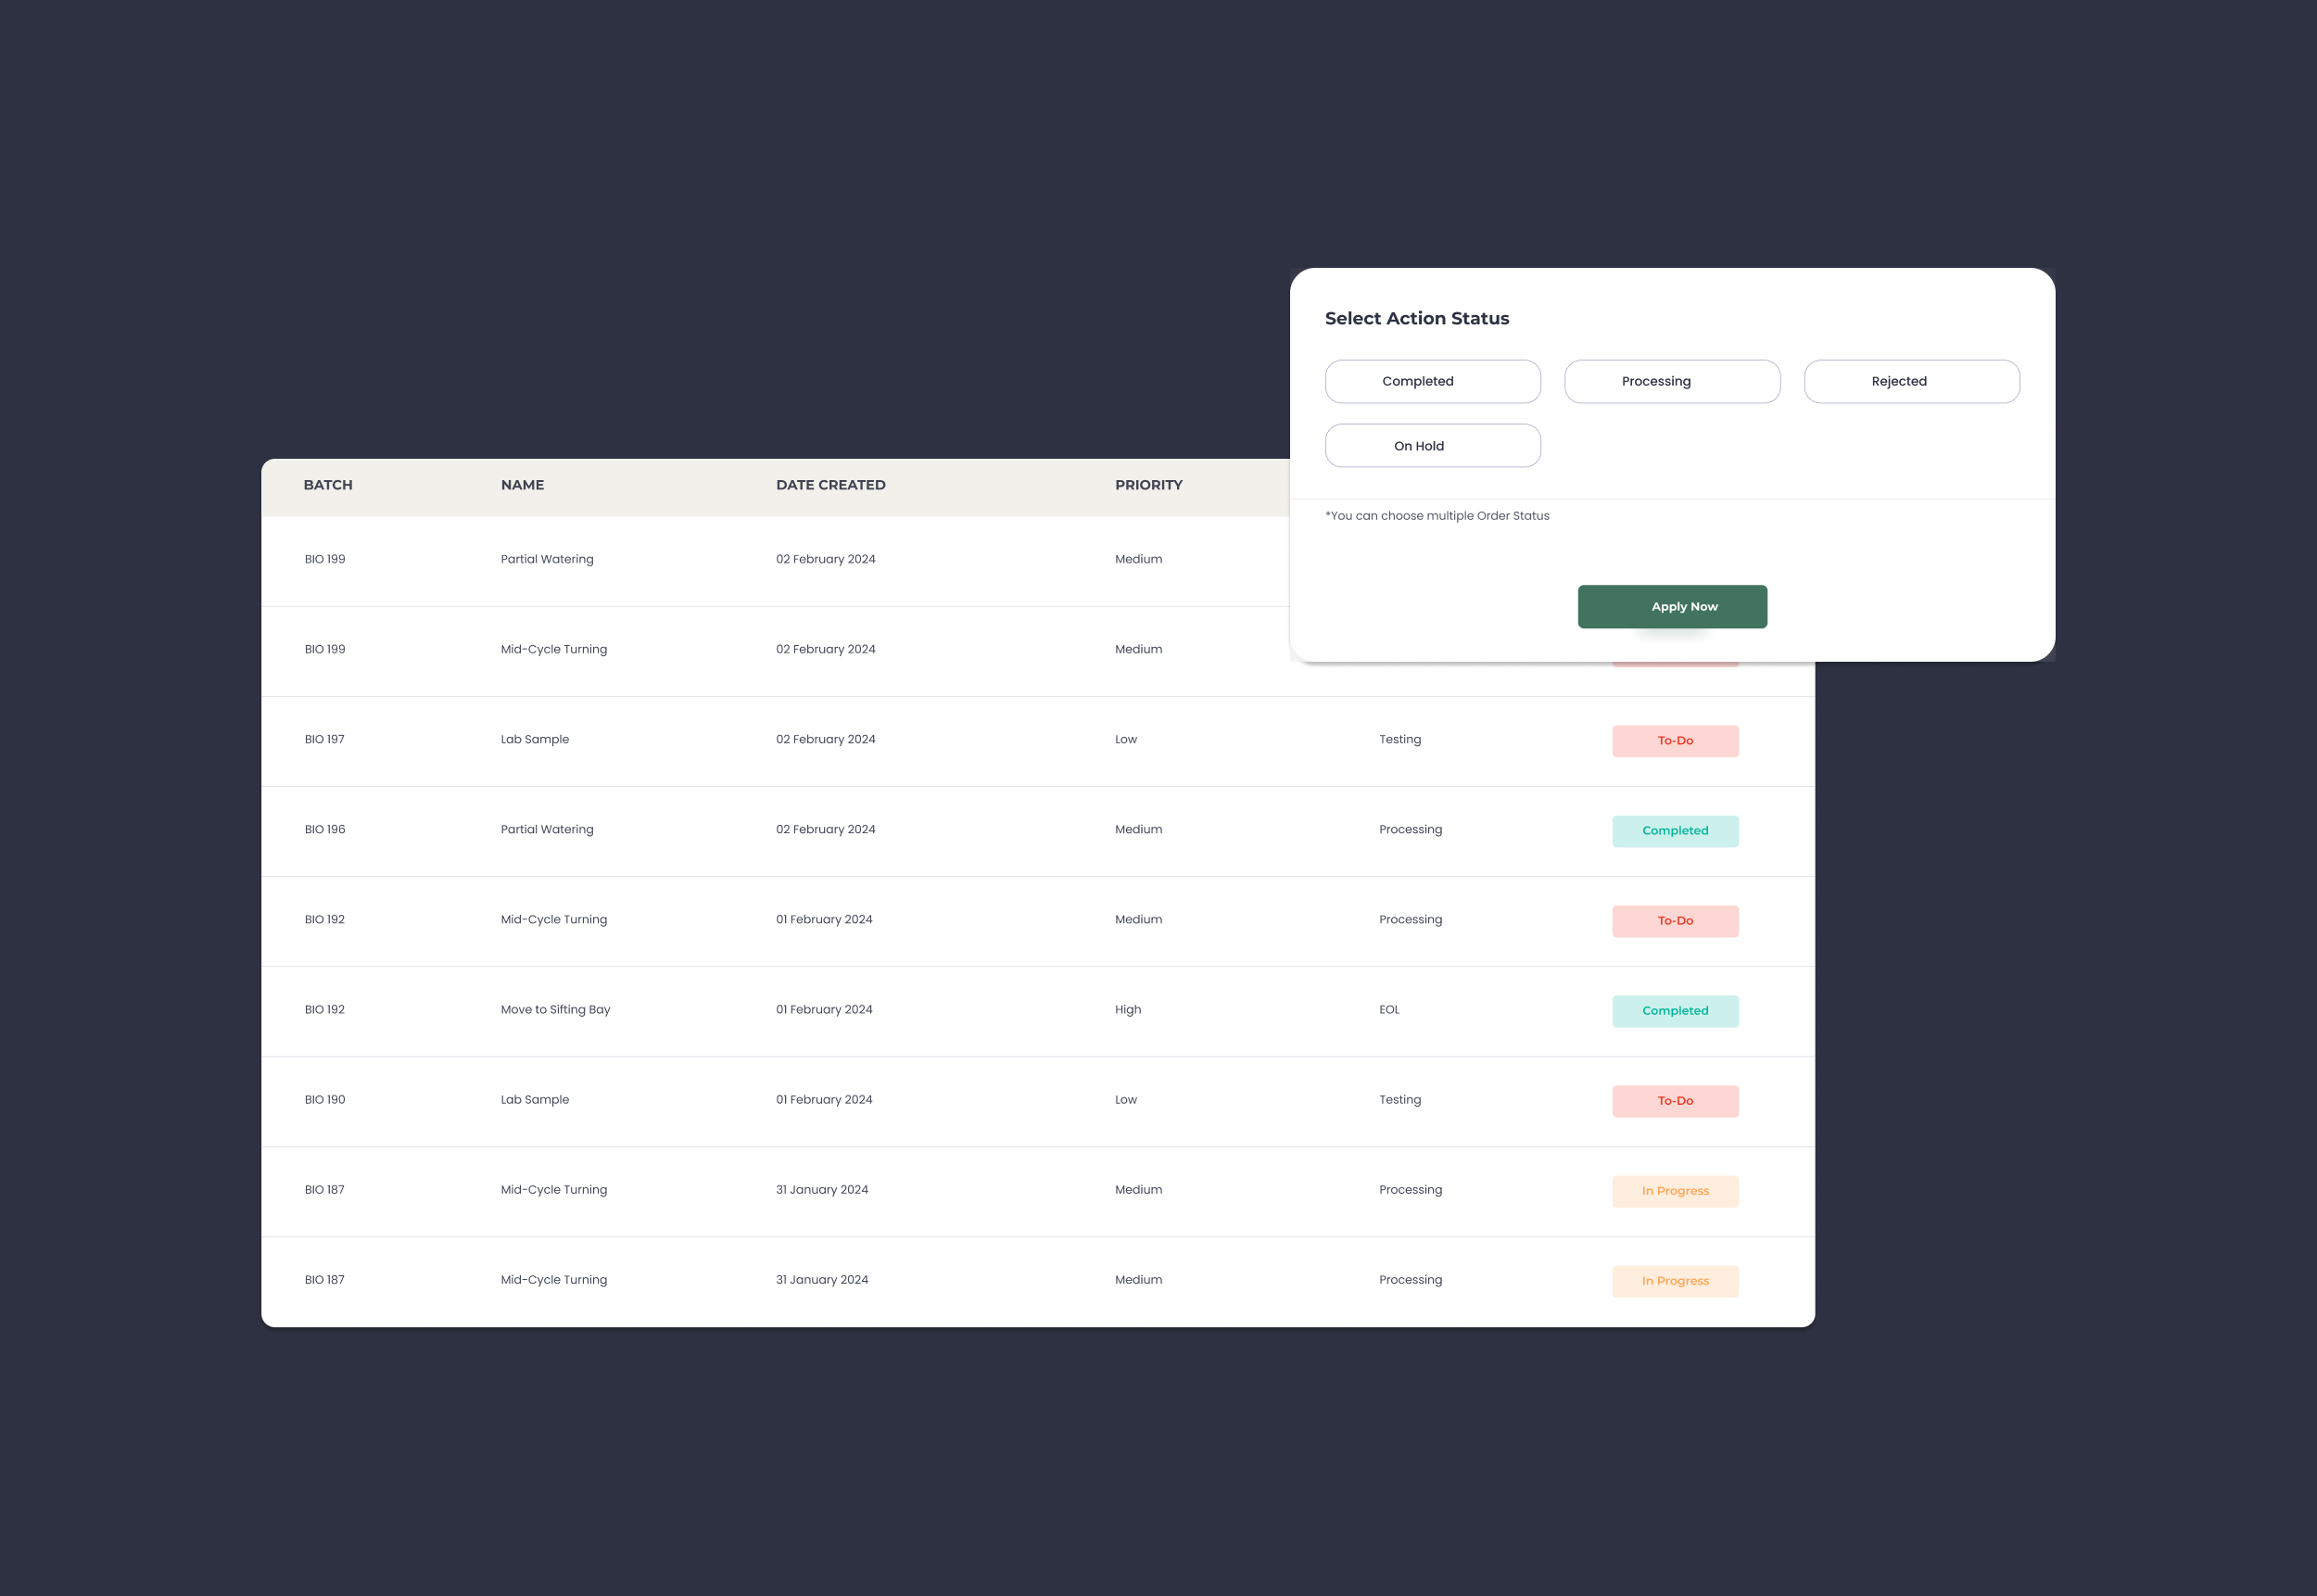The image size is (2317, 1596).
Task: Click the To-Do badge in BIO 197 row
Action: (1675, 741)
